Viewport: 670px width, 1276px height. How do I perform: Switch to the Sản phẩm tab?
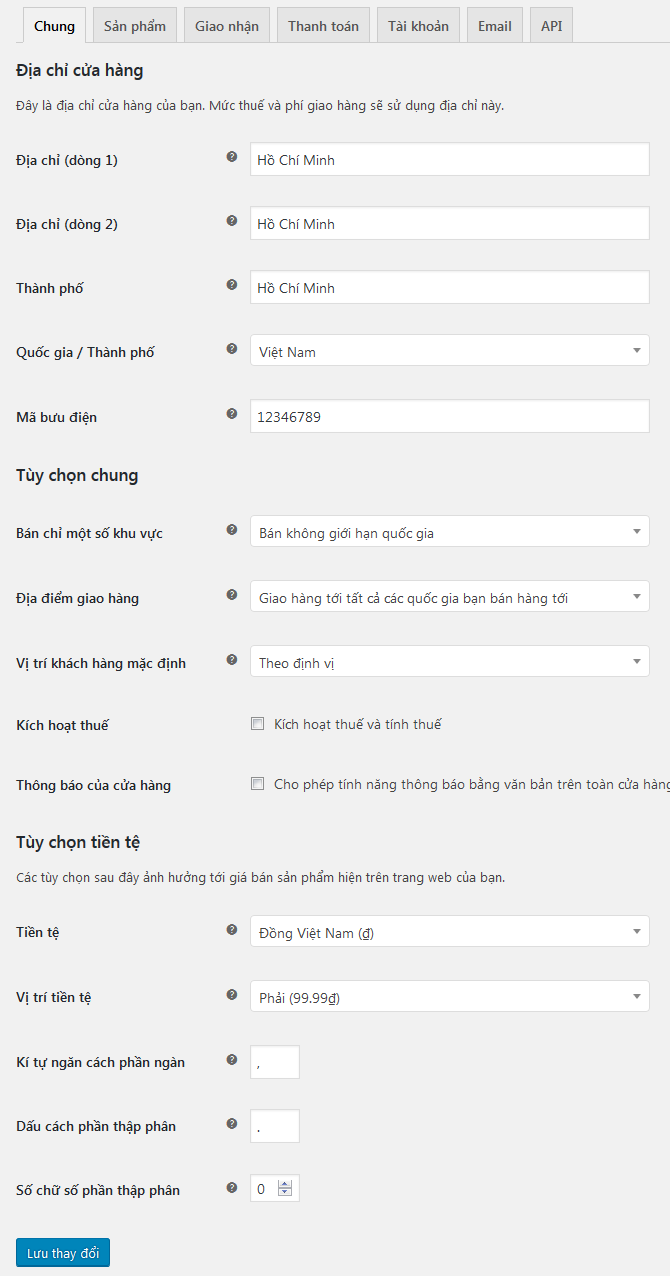tap(135, 26)
